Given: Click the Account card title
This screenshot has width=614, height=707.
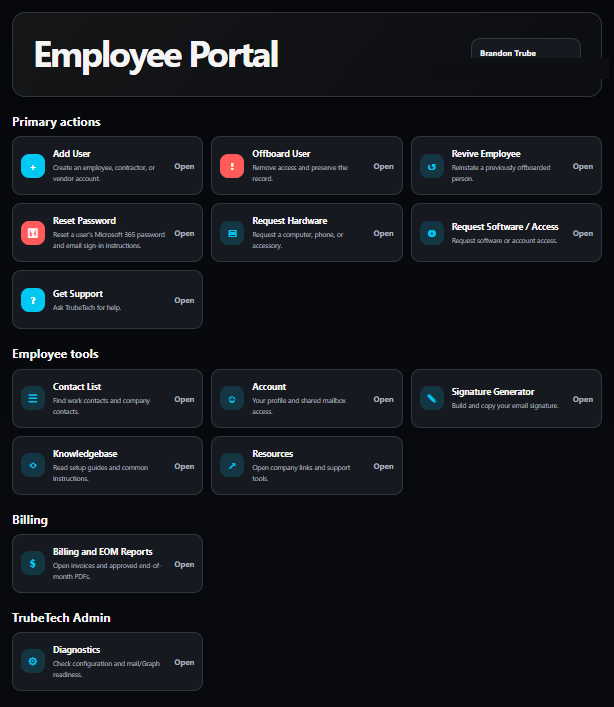Looking at the screenshot, I should click(269, 386).
